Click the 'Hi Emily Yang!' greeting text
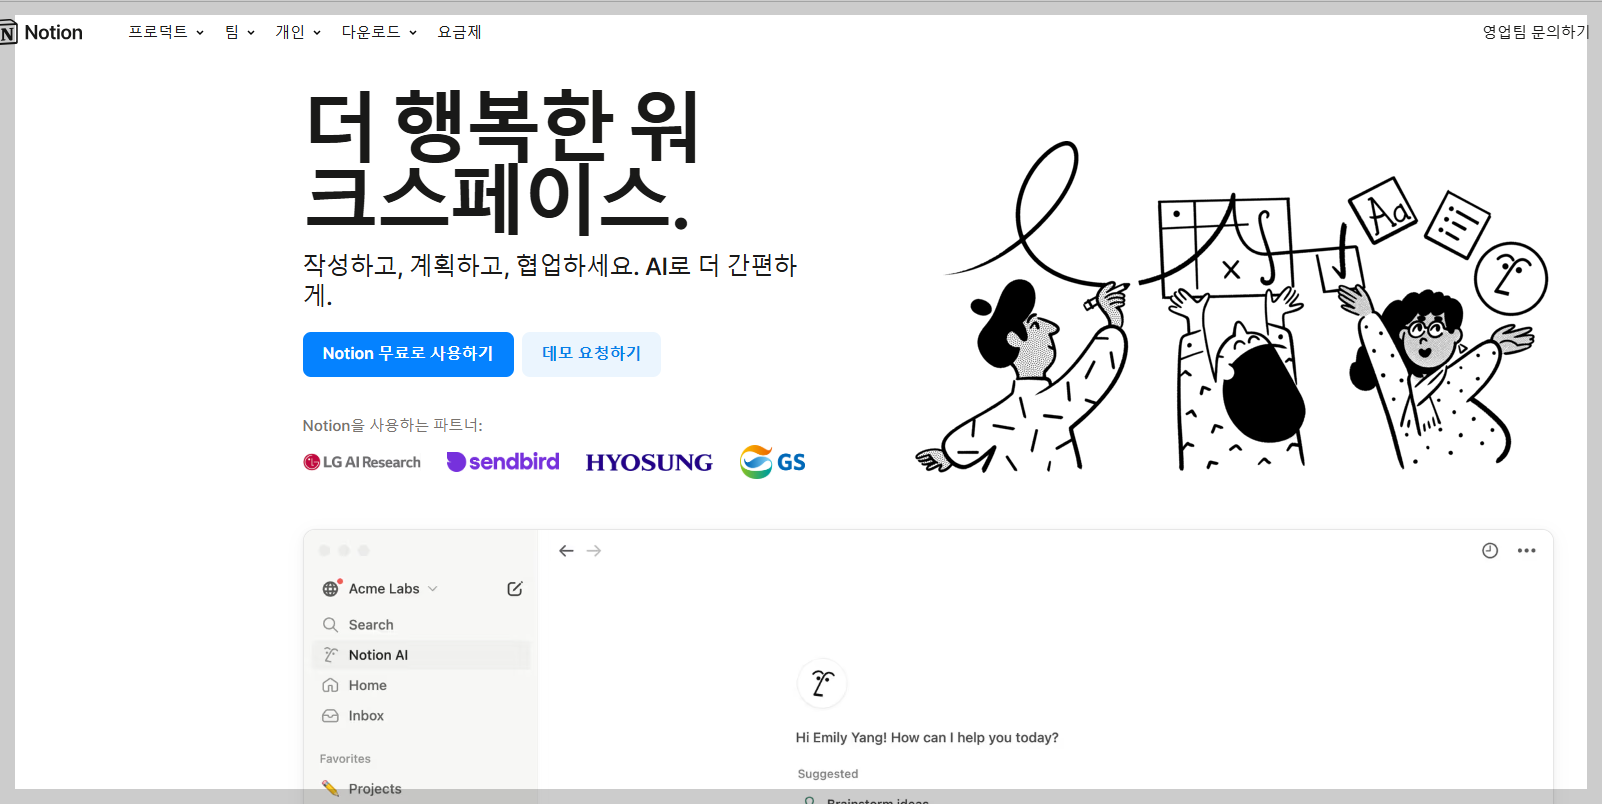 (x=927, y=738)
